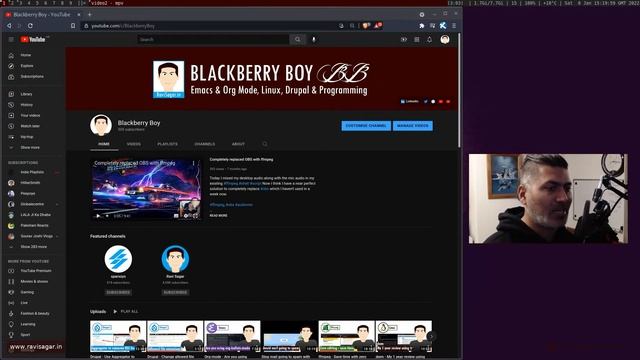The width and height of the screenshot is (640, 360).
Task: Open the browser main menu
Action: pos(454,26)
